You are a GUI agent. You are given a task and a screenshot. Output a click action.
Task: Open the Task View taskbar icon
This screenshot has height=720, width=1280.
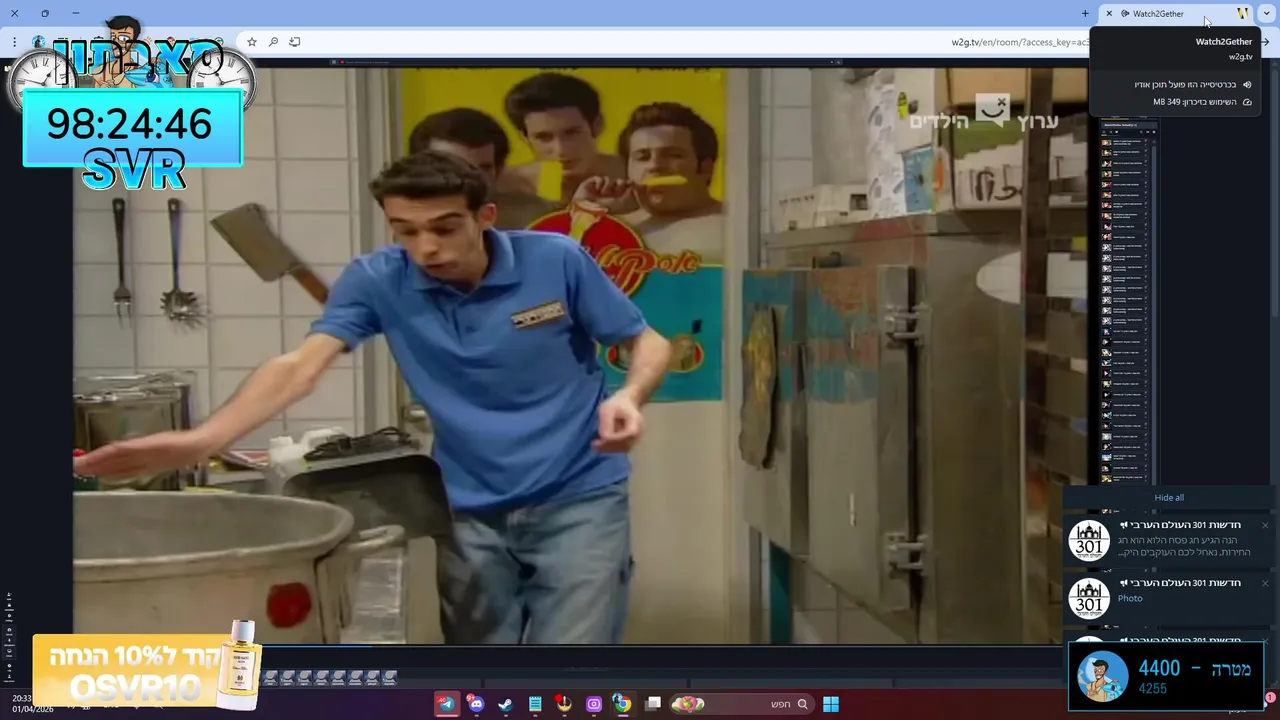[x=653, y=704]
